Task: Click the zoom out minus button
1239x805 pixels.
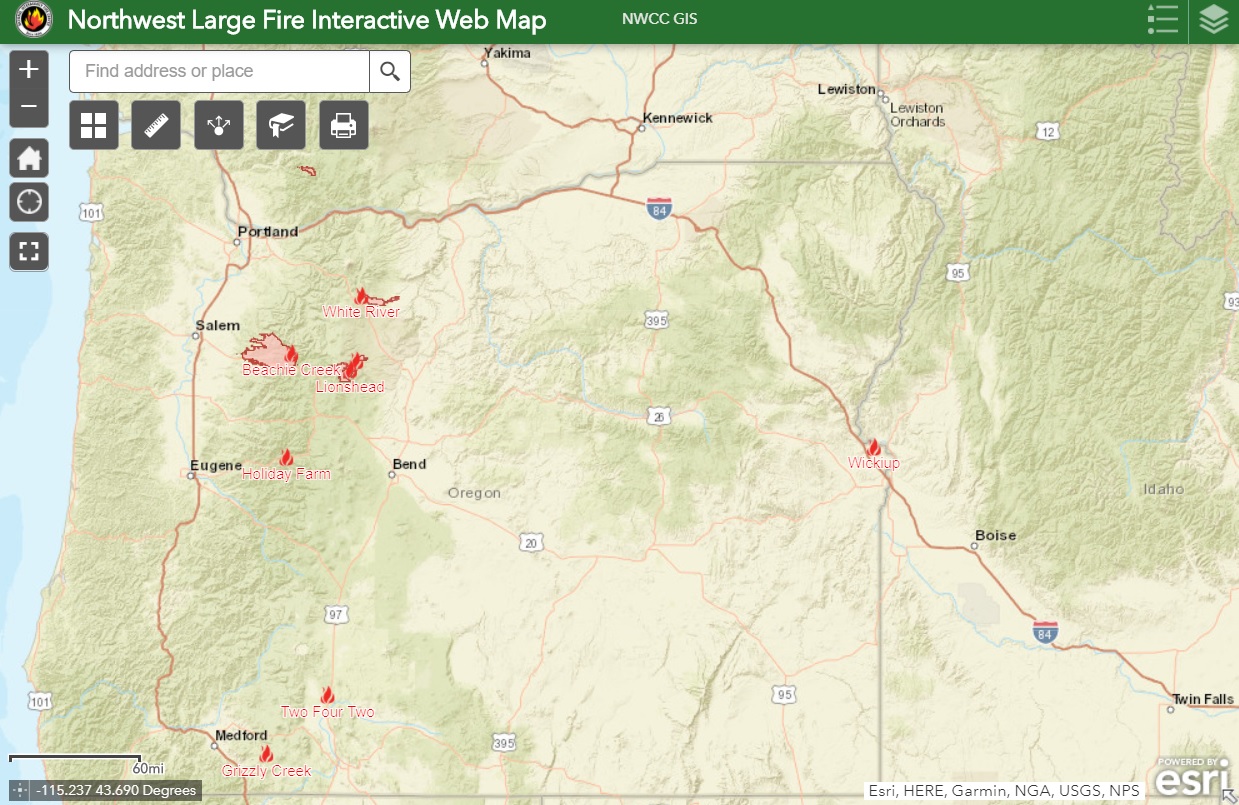Action: [29, 107]
